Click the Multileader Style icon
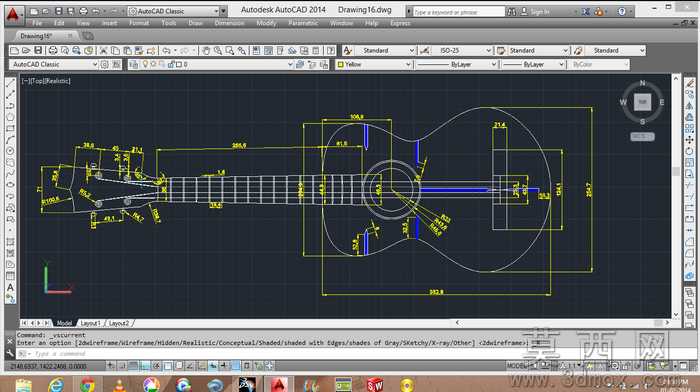This screenshot has height=392, width=700. (578, 50)
